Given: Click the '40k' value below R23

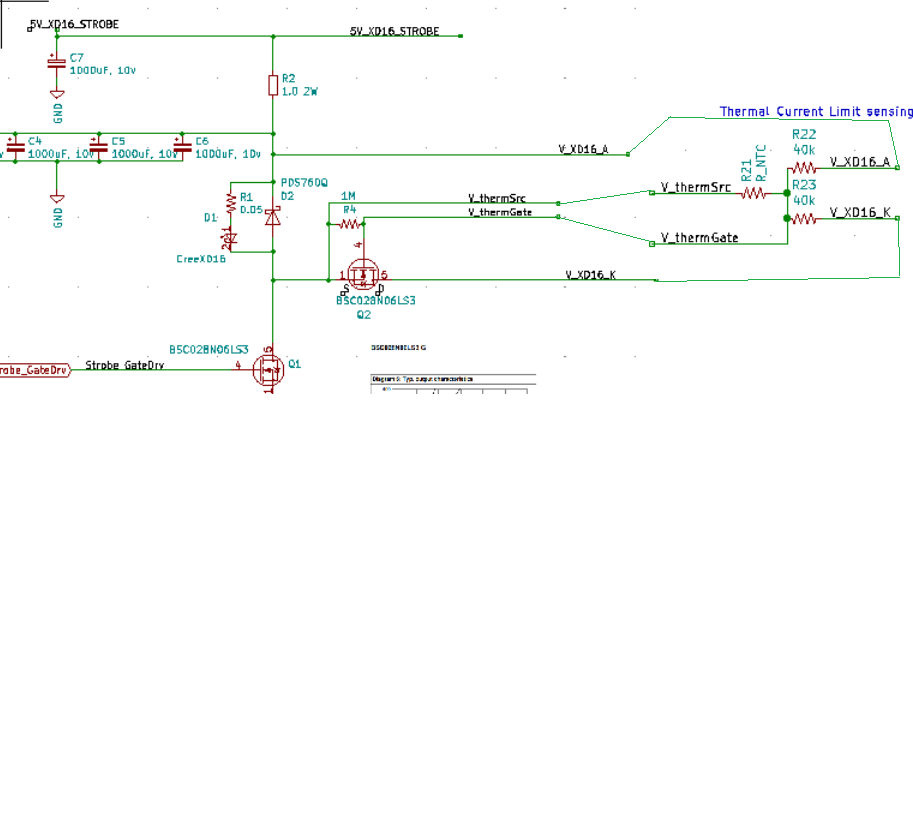Looking at the screenshot, I should click(804, 201).
